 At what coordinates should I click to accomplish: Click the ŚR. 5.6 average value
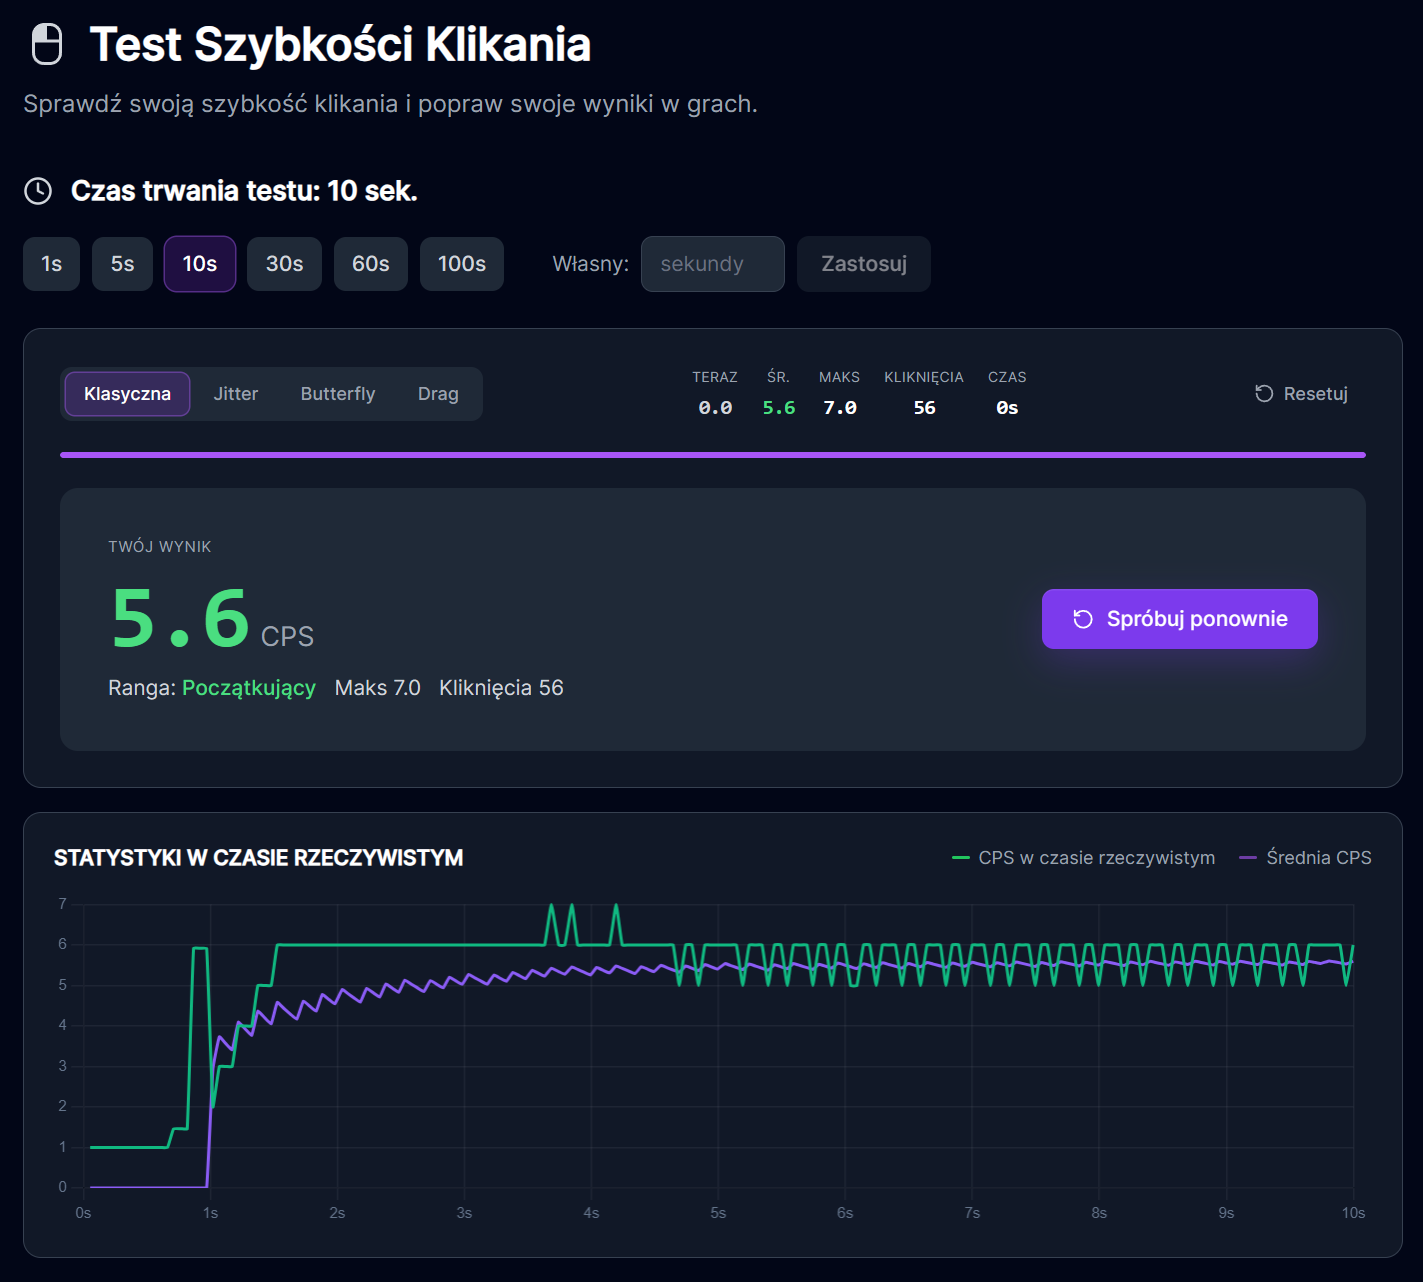pyautogui.click(x=779, y=408)
